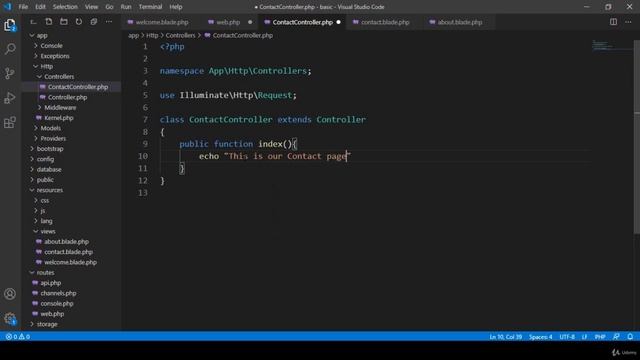Open the Selection menu
The height and width of the screenshot is (360, 640).
(65, 7)
